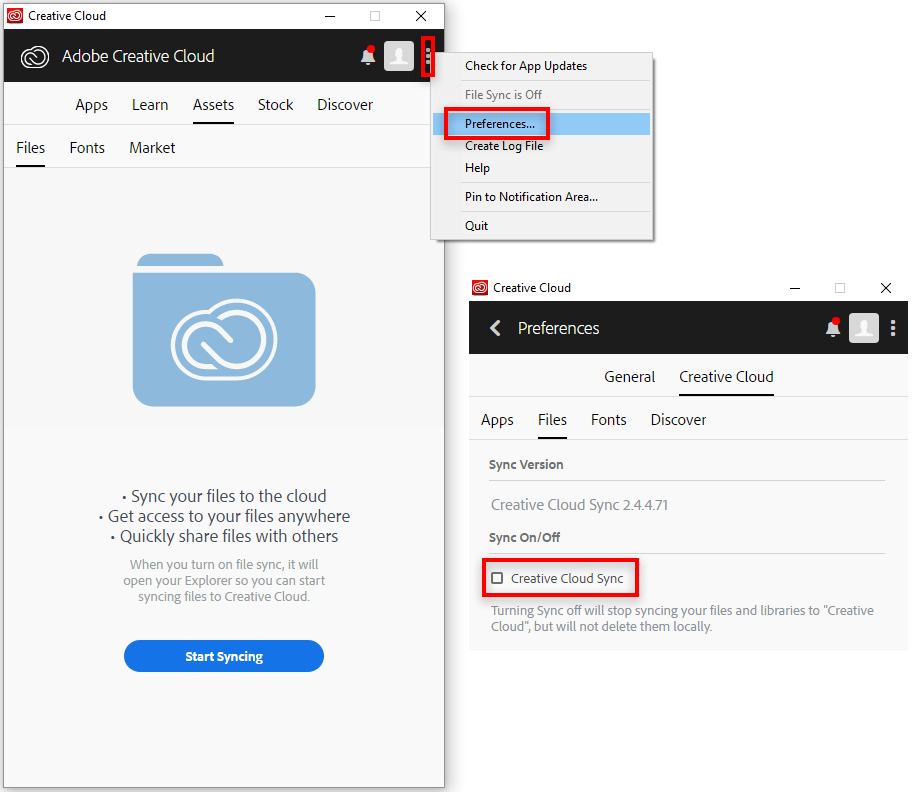Click the Sync On/Off heading
The height and width of the screenshot is (792, 920).
click(x=525, y=537)
